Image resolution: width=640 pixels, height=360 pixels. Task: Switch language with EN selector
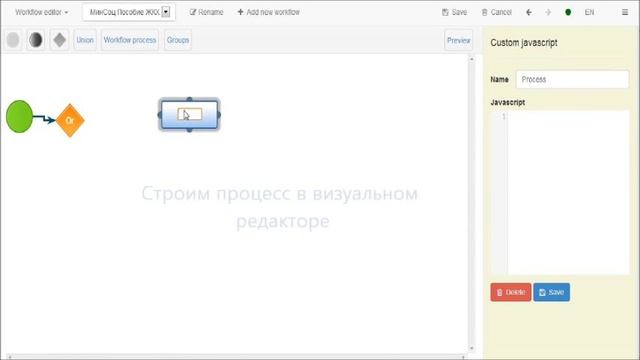click(589, 12)
